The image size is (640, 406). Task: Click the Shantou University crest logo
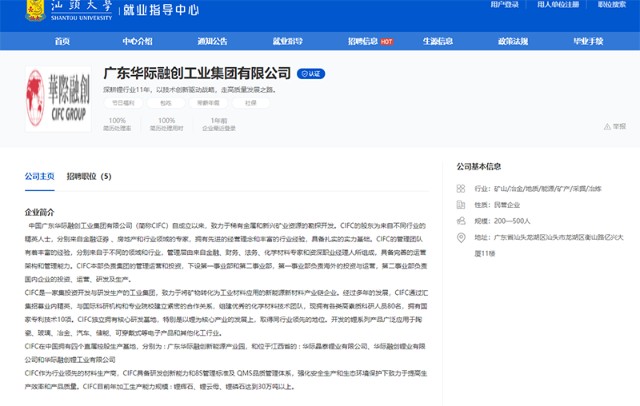pos(35,10)
